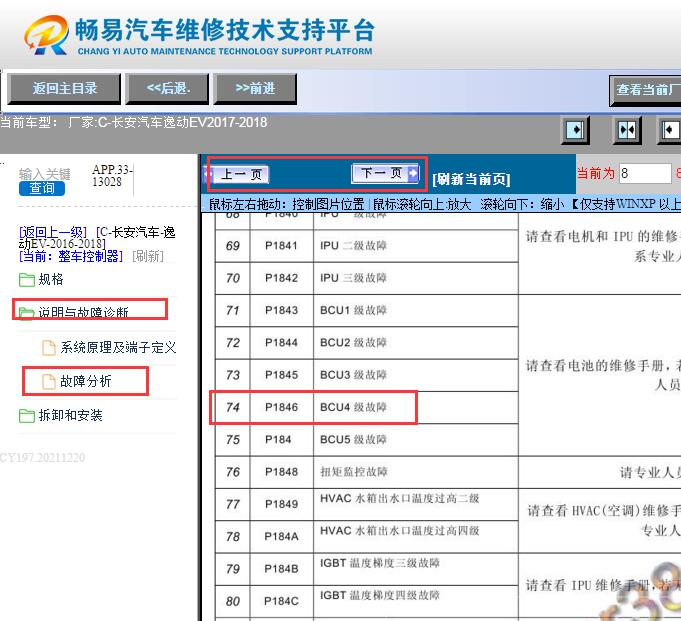The image size is (681, 621).
Task: Click IGBT 温度梯度三级故障 text
Action: click(380, 563)
